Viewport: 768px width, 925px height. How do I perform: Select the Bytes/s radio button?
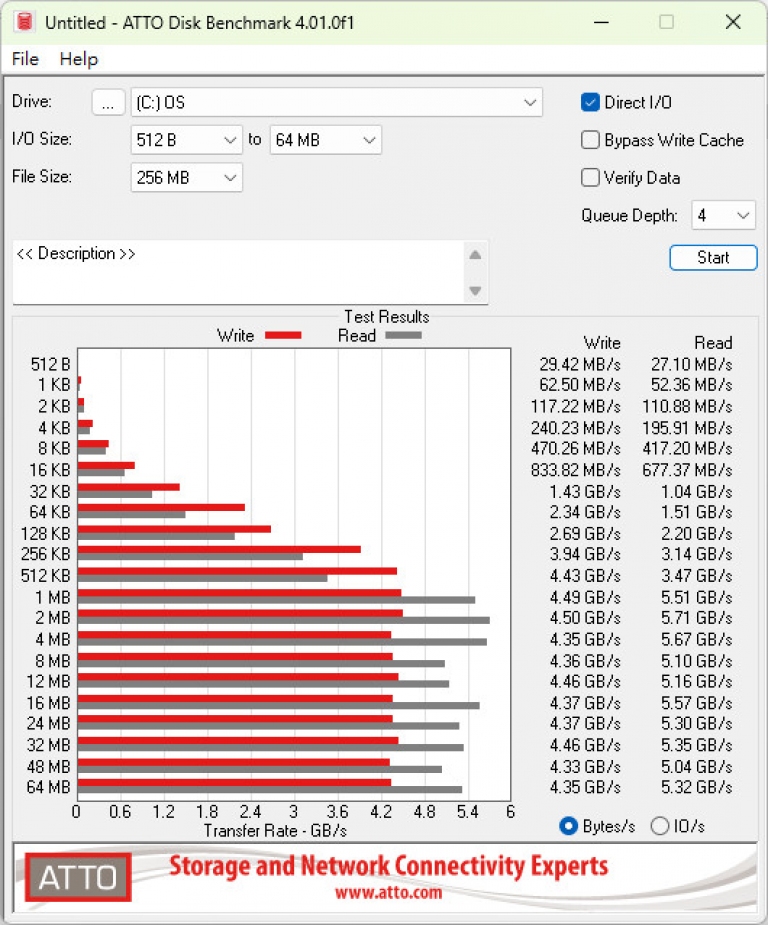click(x=568, y=826)
